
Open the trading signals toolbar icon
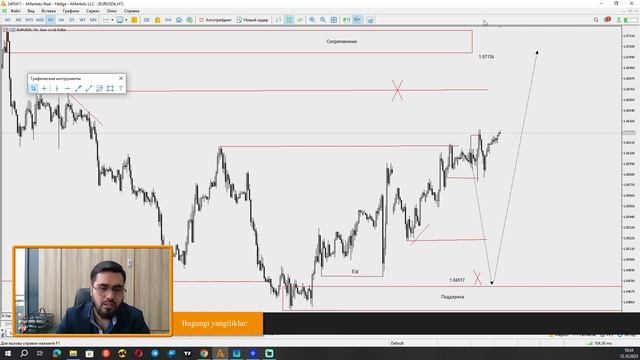point(168,20)
